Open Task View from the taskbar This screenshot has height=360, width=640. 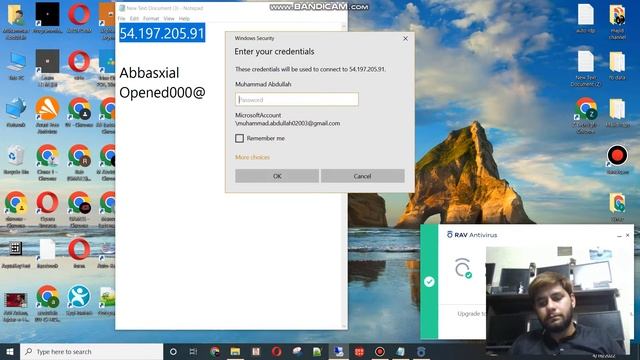[193, 351]
